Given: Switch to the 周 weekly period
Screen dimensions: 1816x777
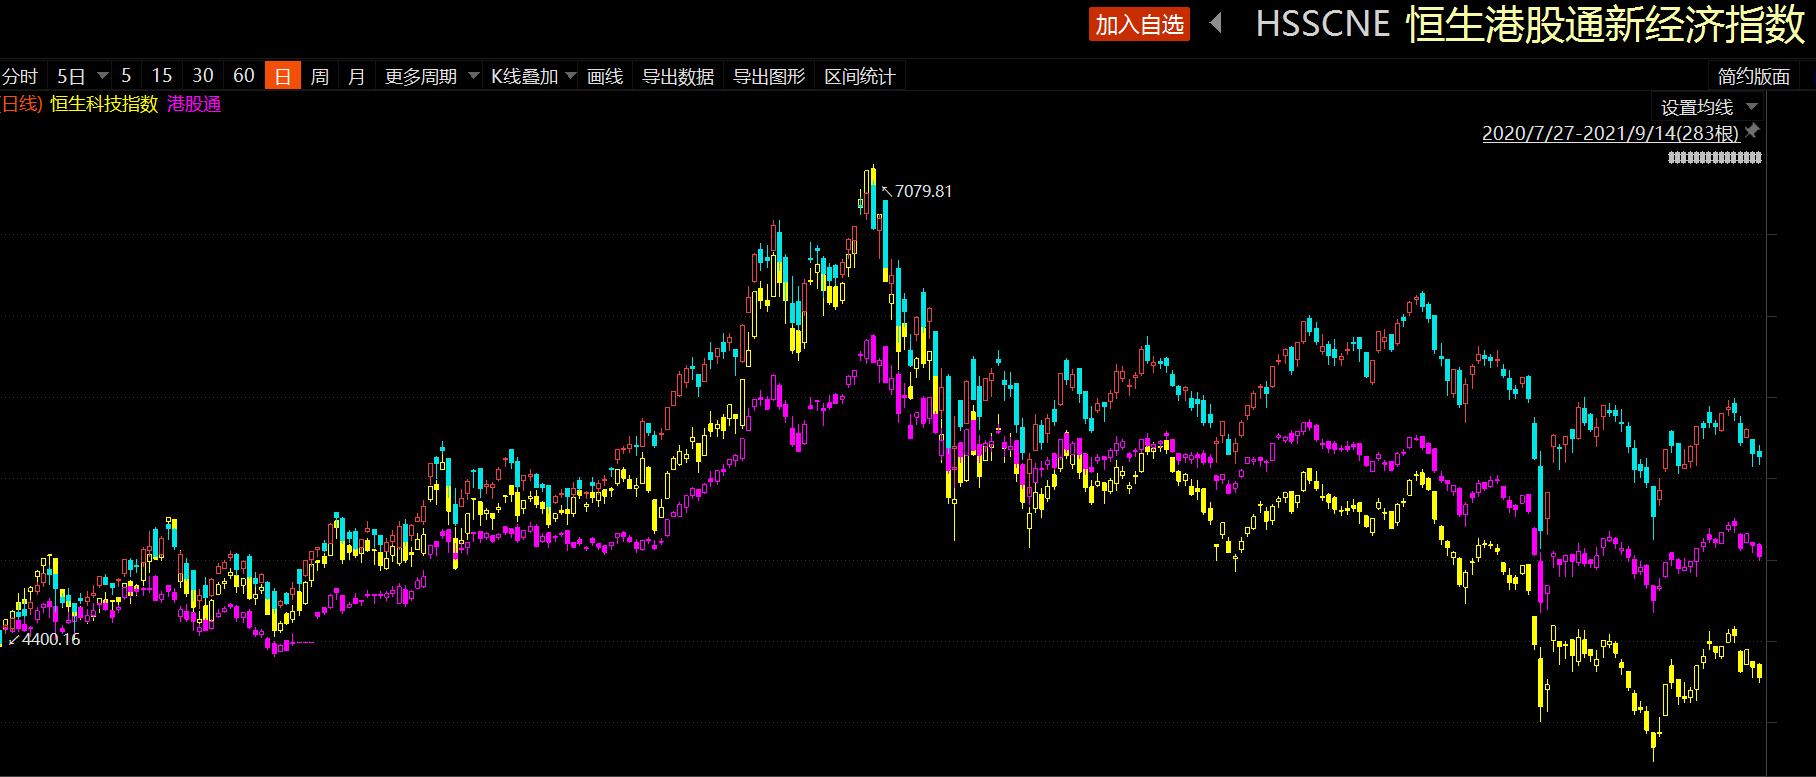Looking at the screenshot, I should pos(320,76).
